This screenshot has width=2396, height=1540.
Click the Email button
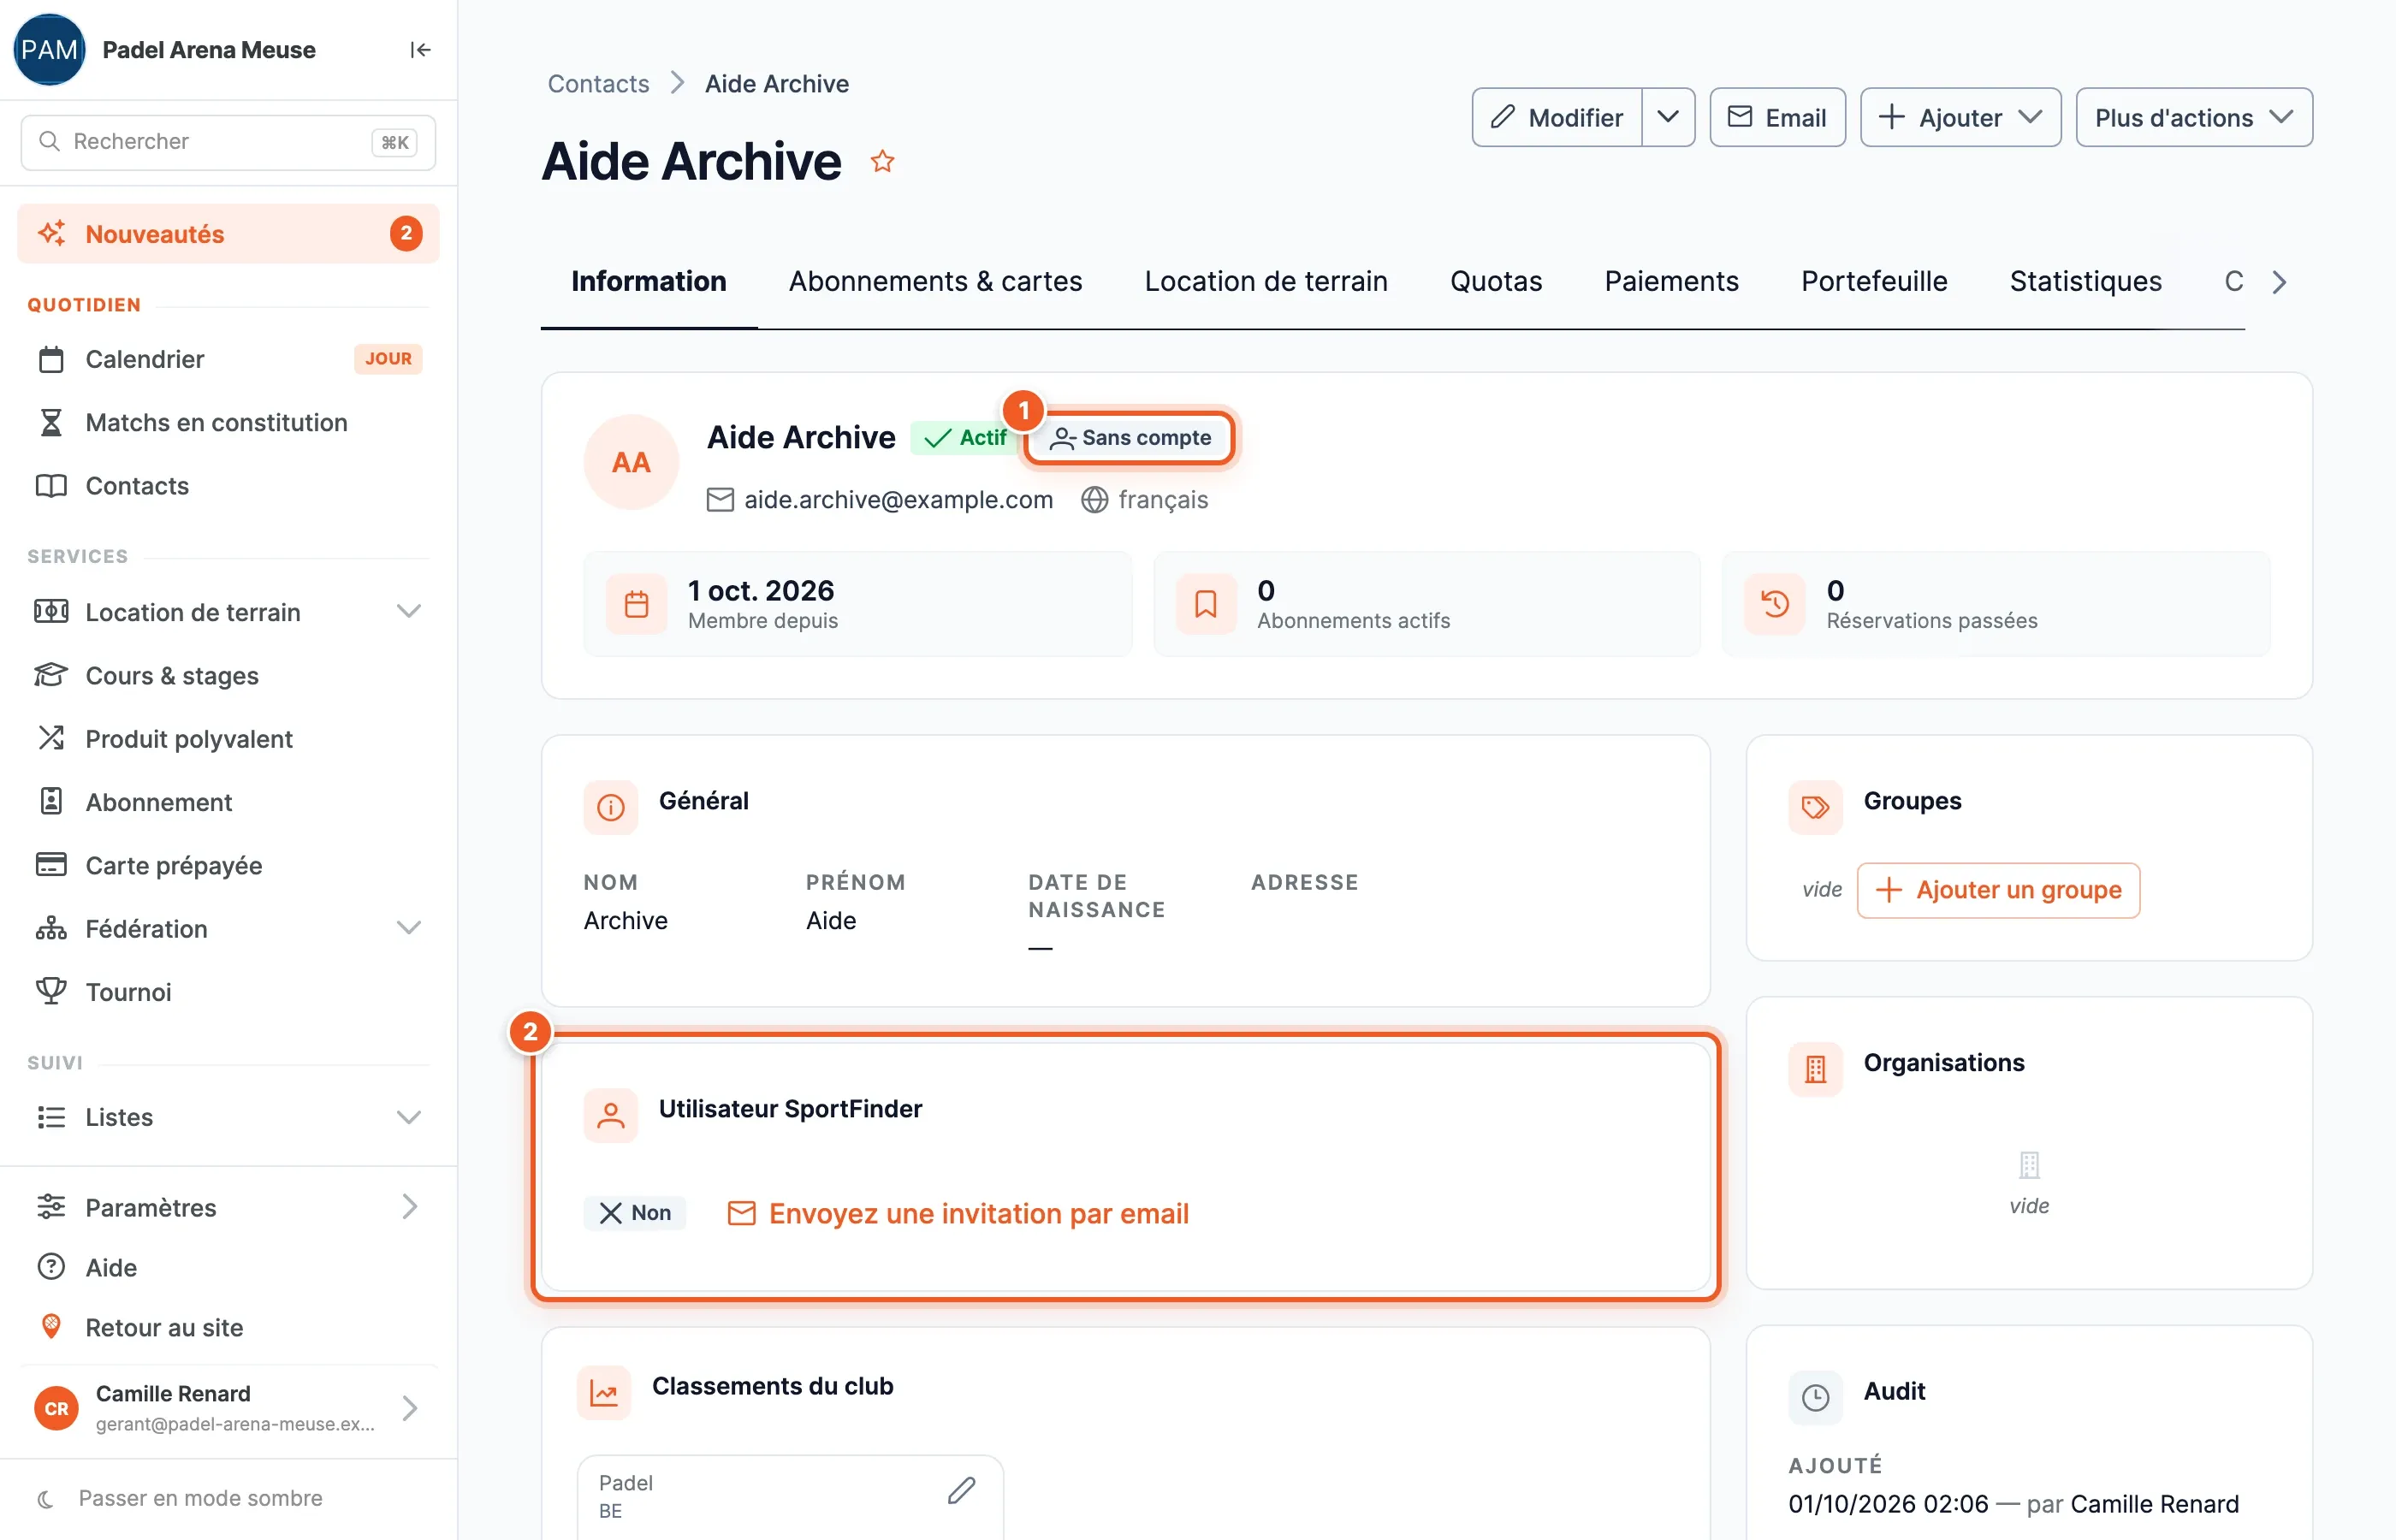tap(1777, 117)
